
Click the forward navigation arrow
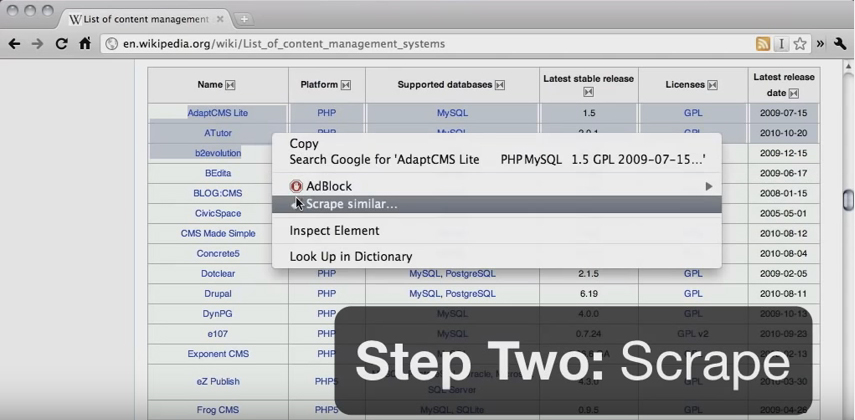(37, 44)
